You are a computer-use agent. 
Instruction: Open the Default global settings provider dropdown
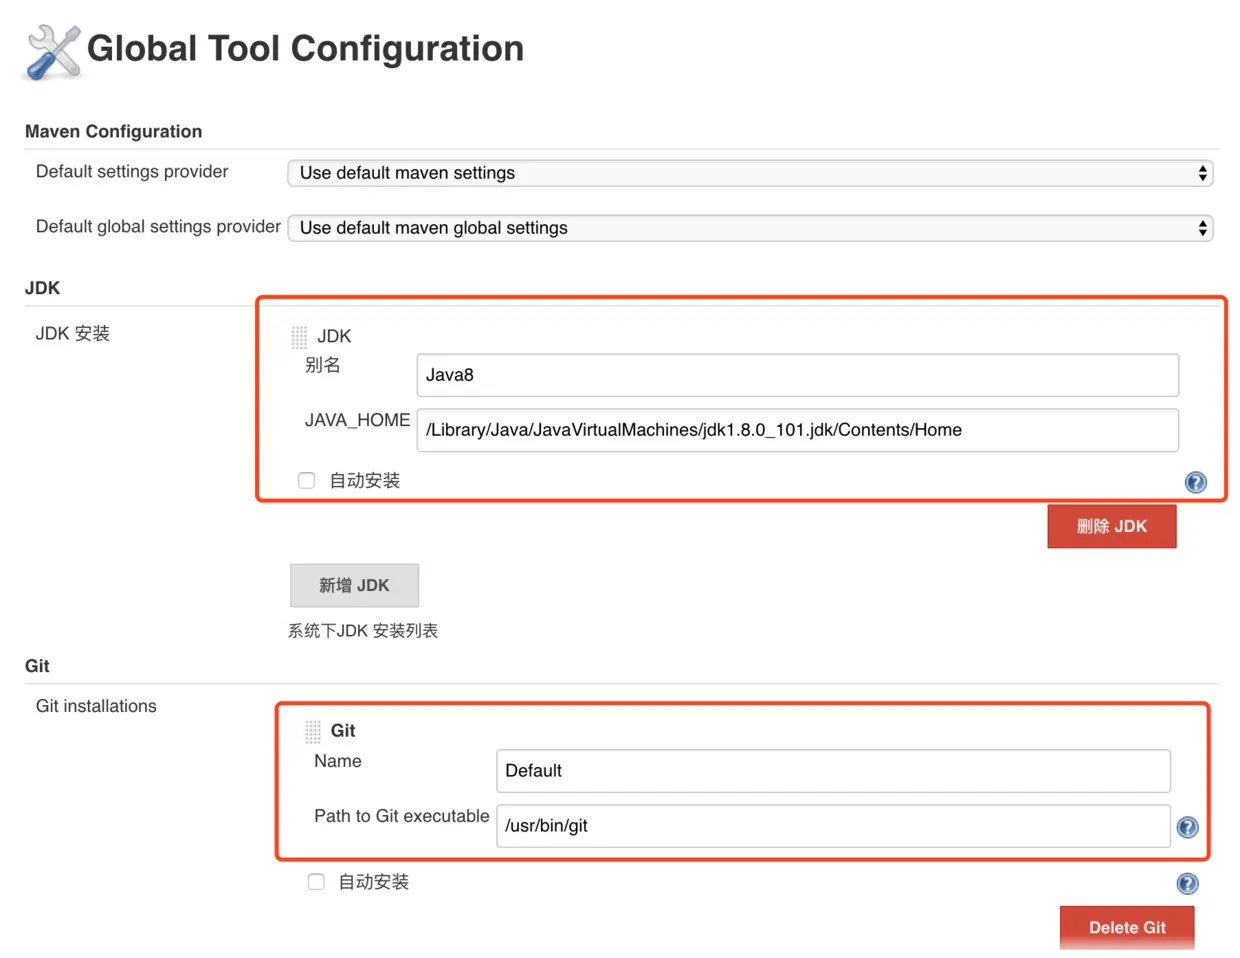pyautogui.click(x=750, y=228)
